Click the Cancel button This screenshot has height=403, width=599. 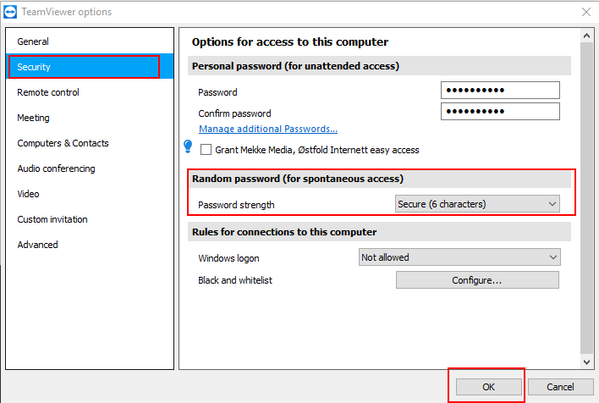[560, 387]
